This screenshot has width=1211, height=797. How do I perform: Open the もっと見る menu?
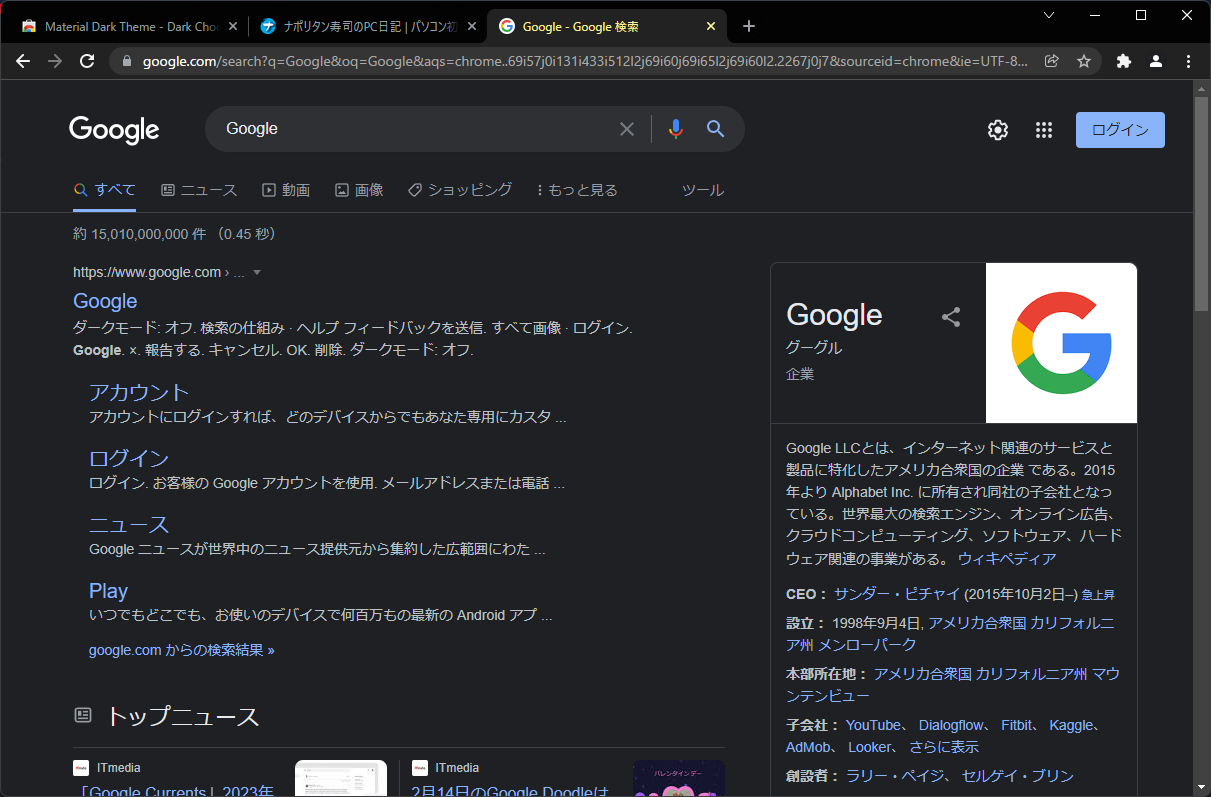pyautogui.click(x=577, y=190)
